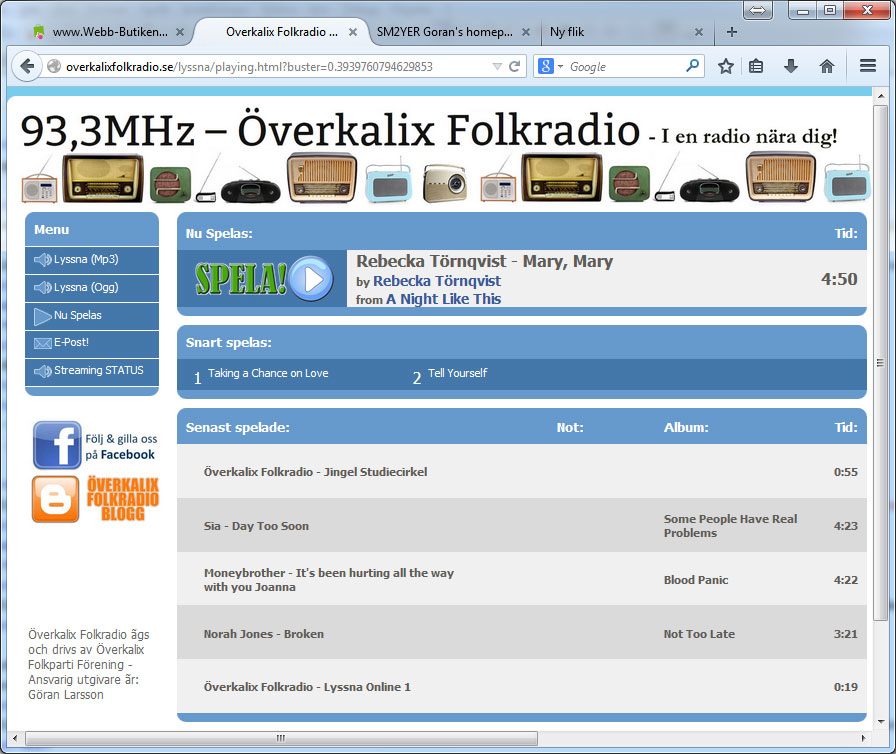The height and width of the screenshot is (754, 896).
Task: Click album 'Some People Have Real Problems'
Action: point(730,526)
